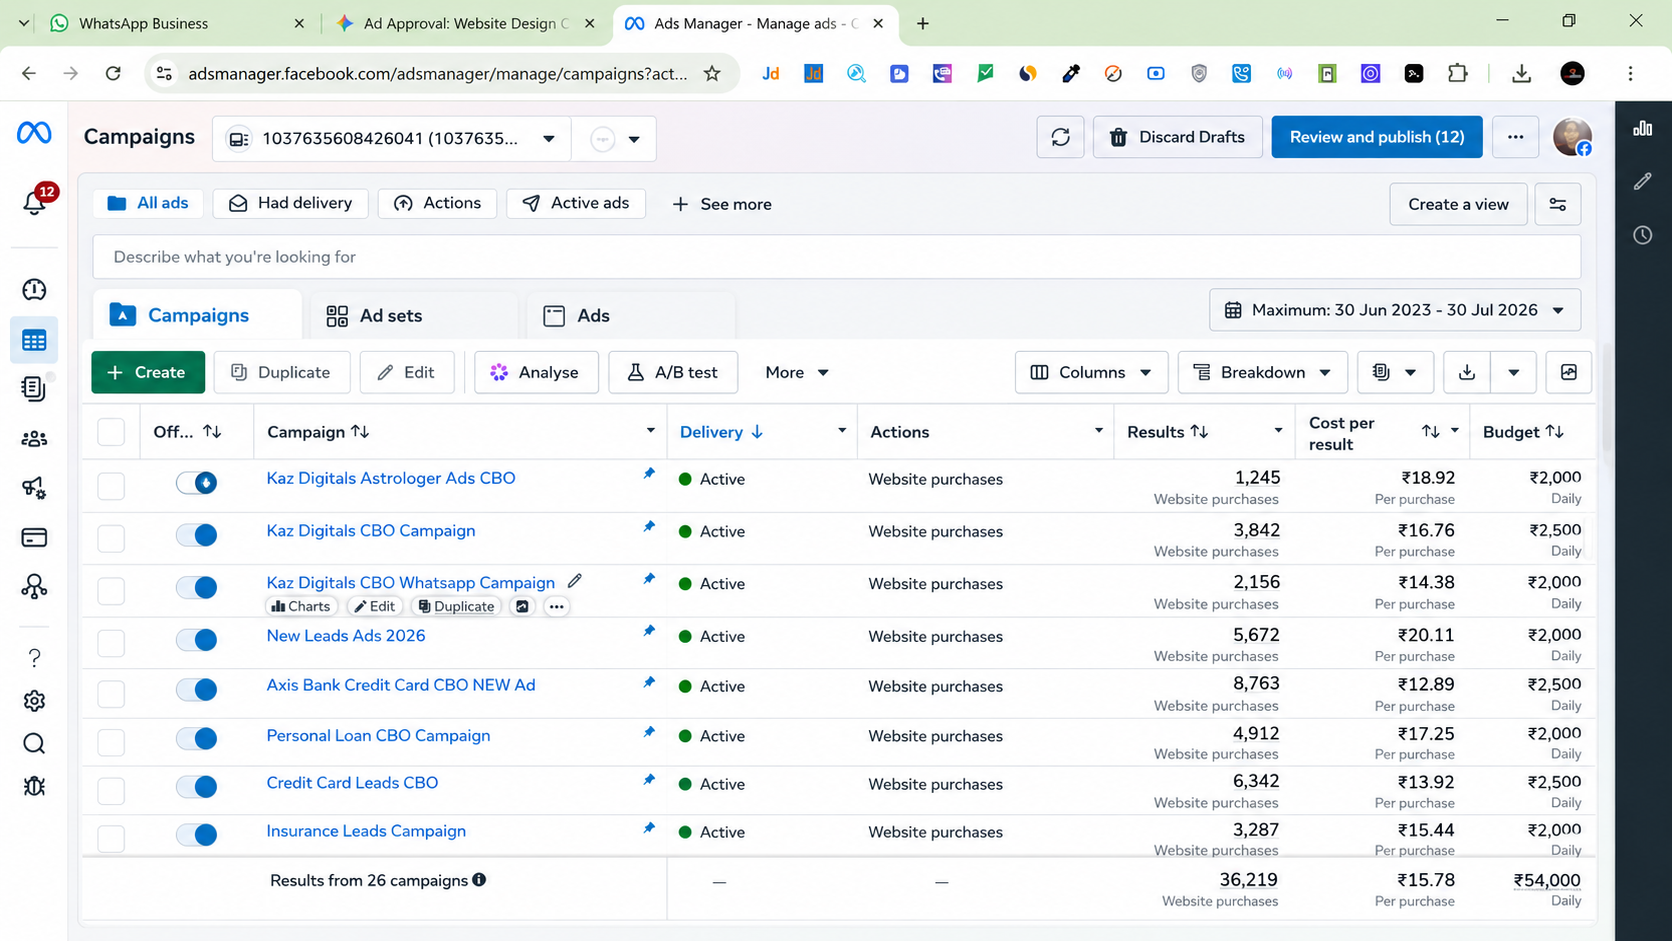Switch to the Ad sets tab
This screenshot has height=941, width=1672.
[x=414, y=316]
